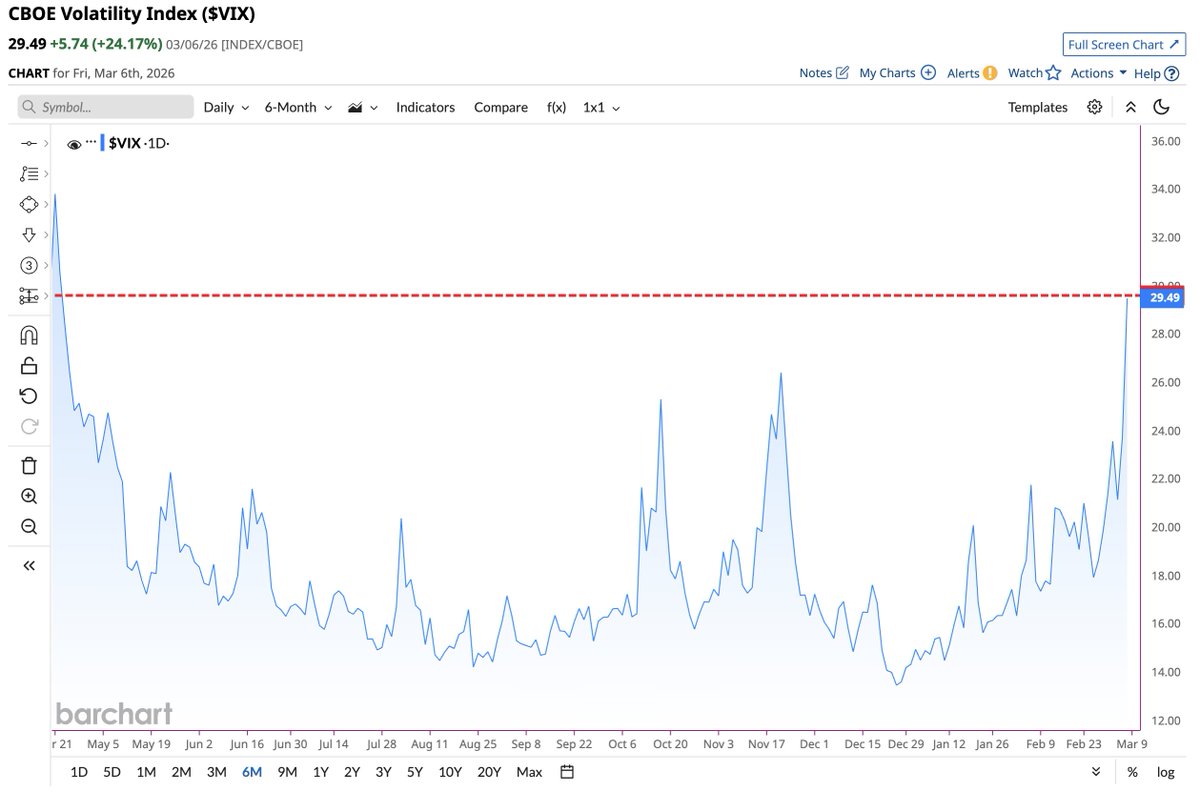Expand the Fibonacci tools submenu arrow
The image size is (1200, 792).
point(46,174)
